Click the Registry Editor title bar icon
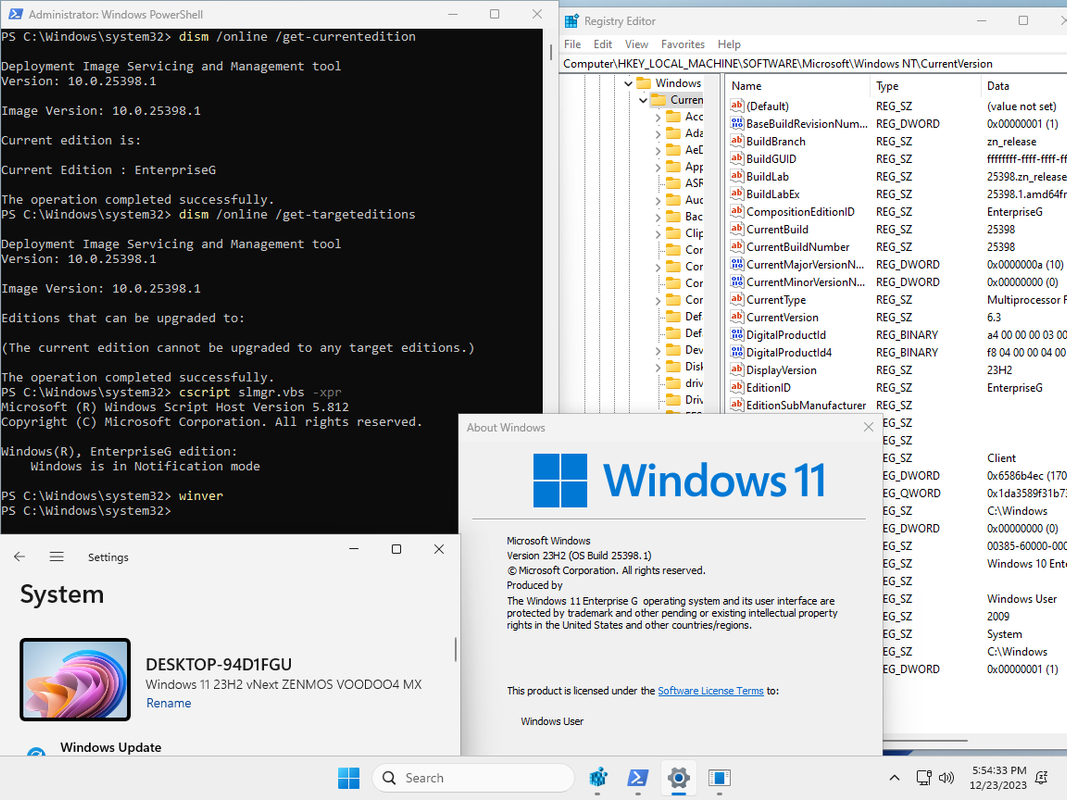This screenshot has height=800, width=1067. click(x=572, y=21)
